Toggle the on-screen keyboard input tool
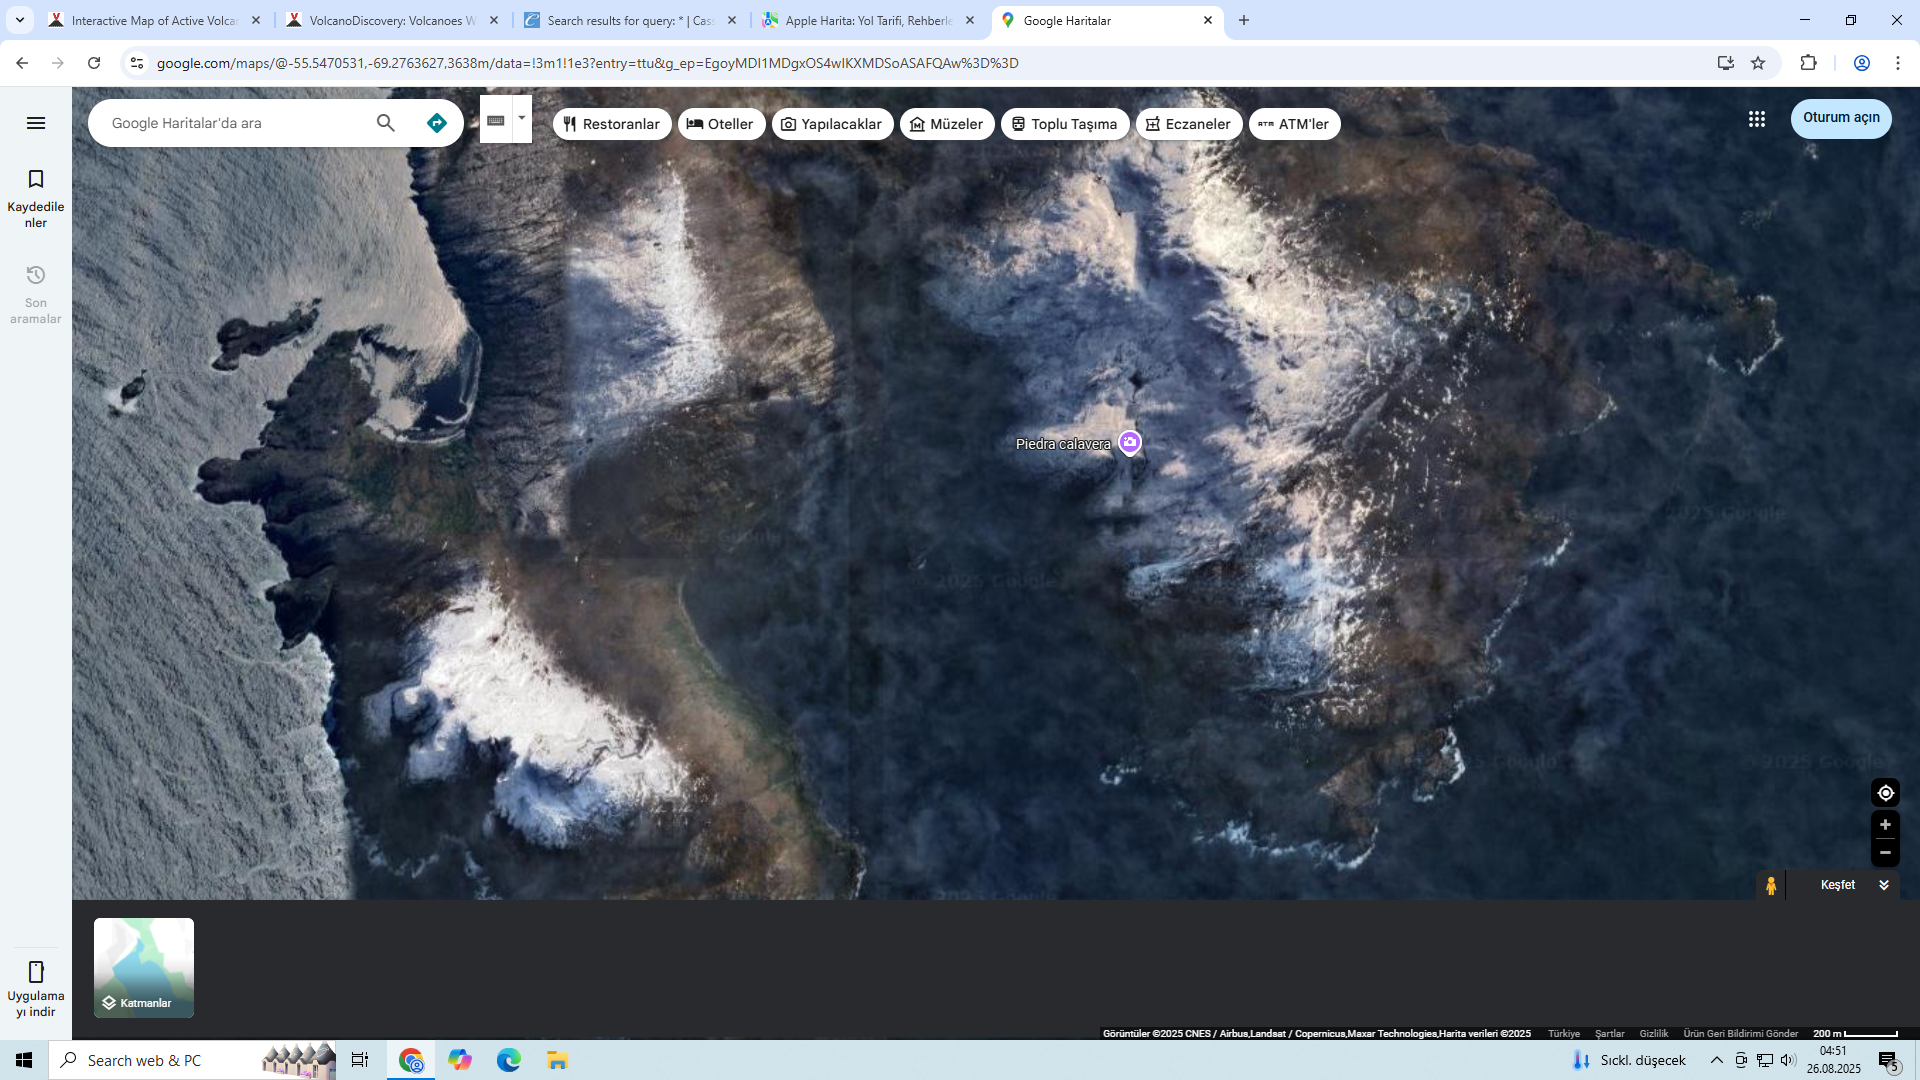The image size is (1920, 1080). 496,120
